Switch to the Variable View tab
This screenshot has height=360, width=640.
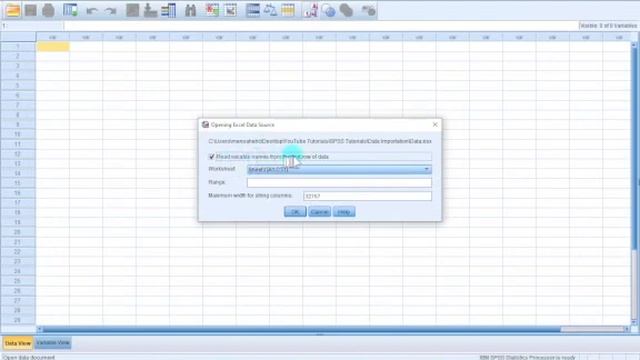(x=53, y=343)
